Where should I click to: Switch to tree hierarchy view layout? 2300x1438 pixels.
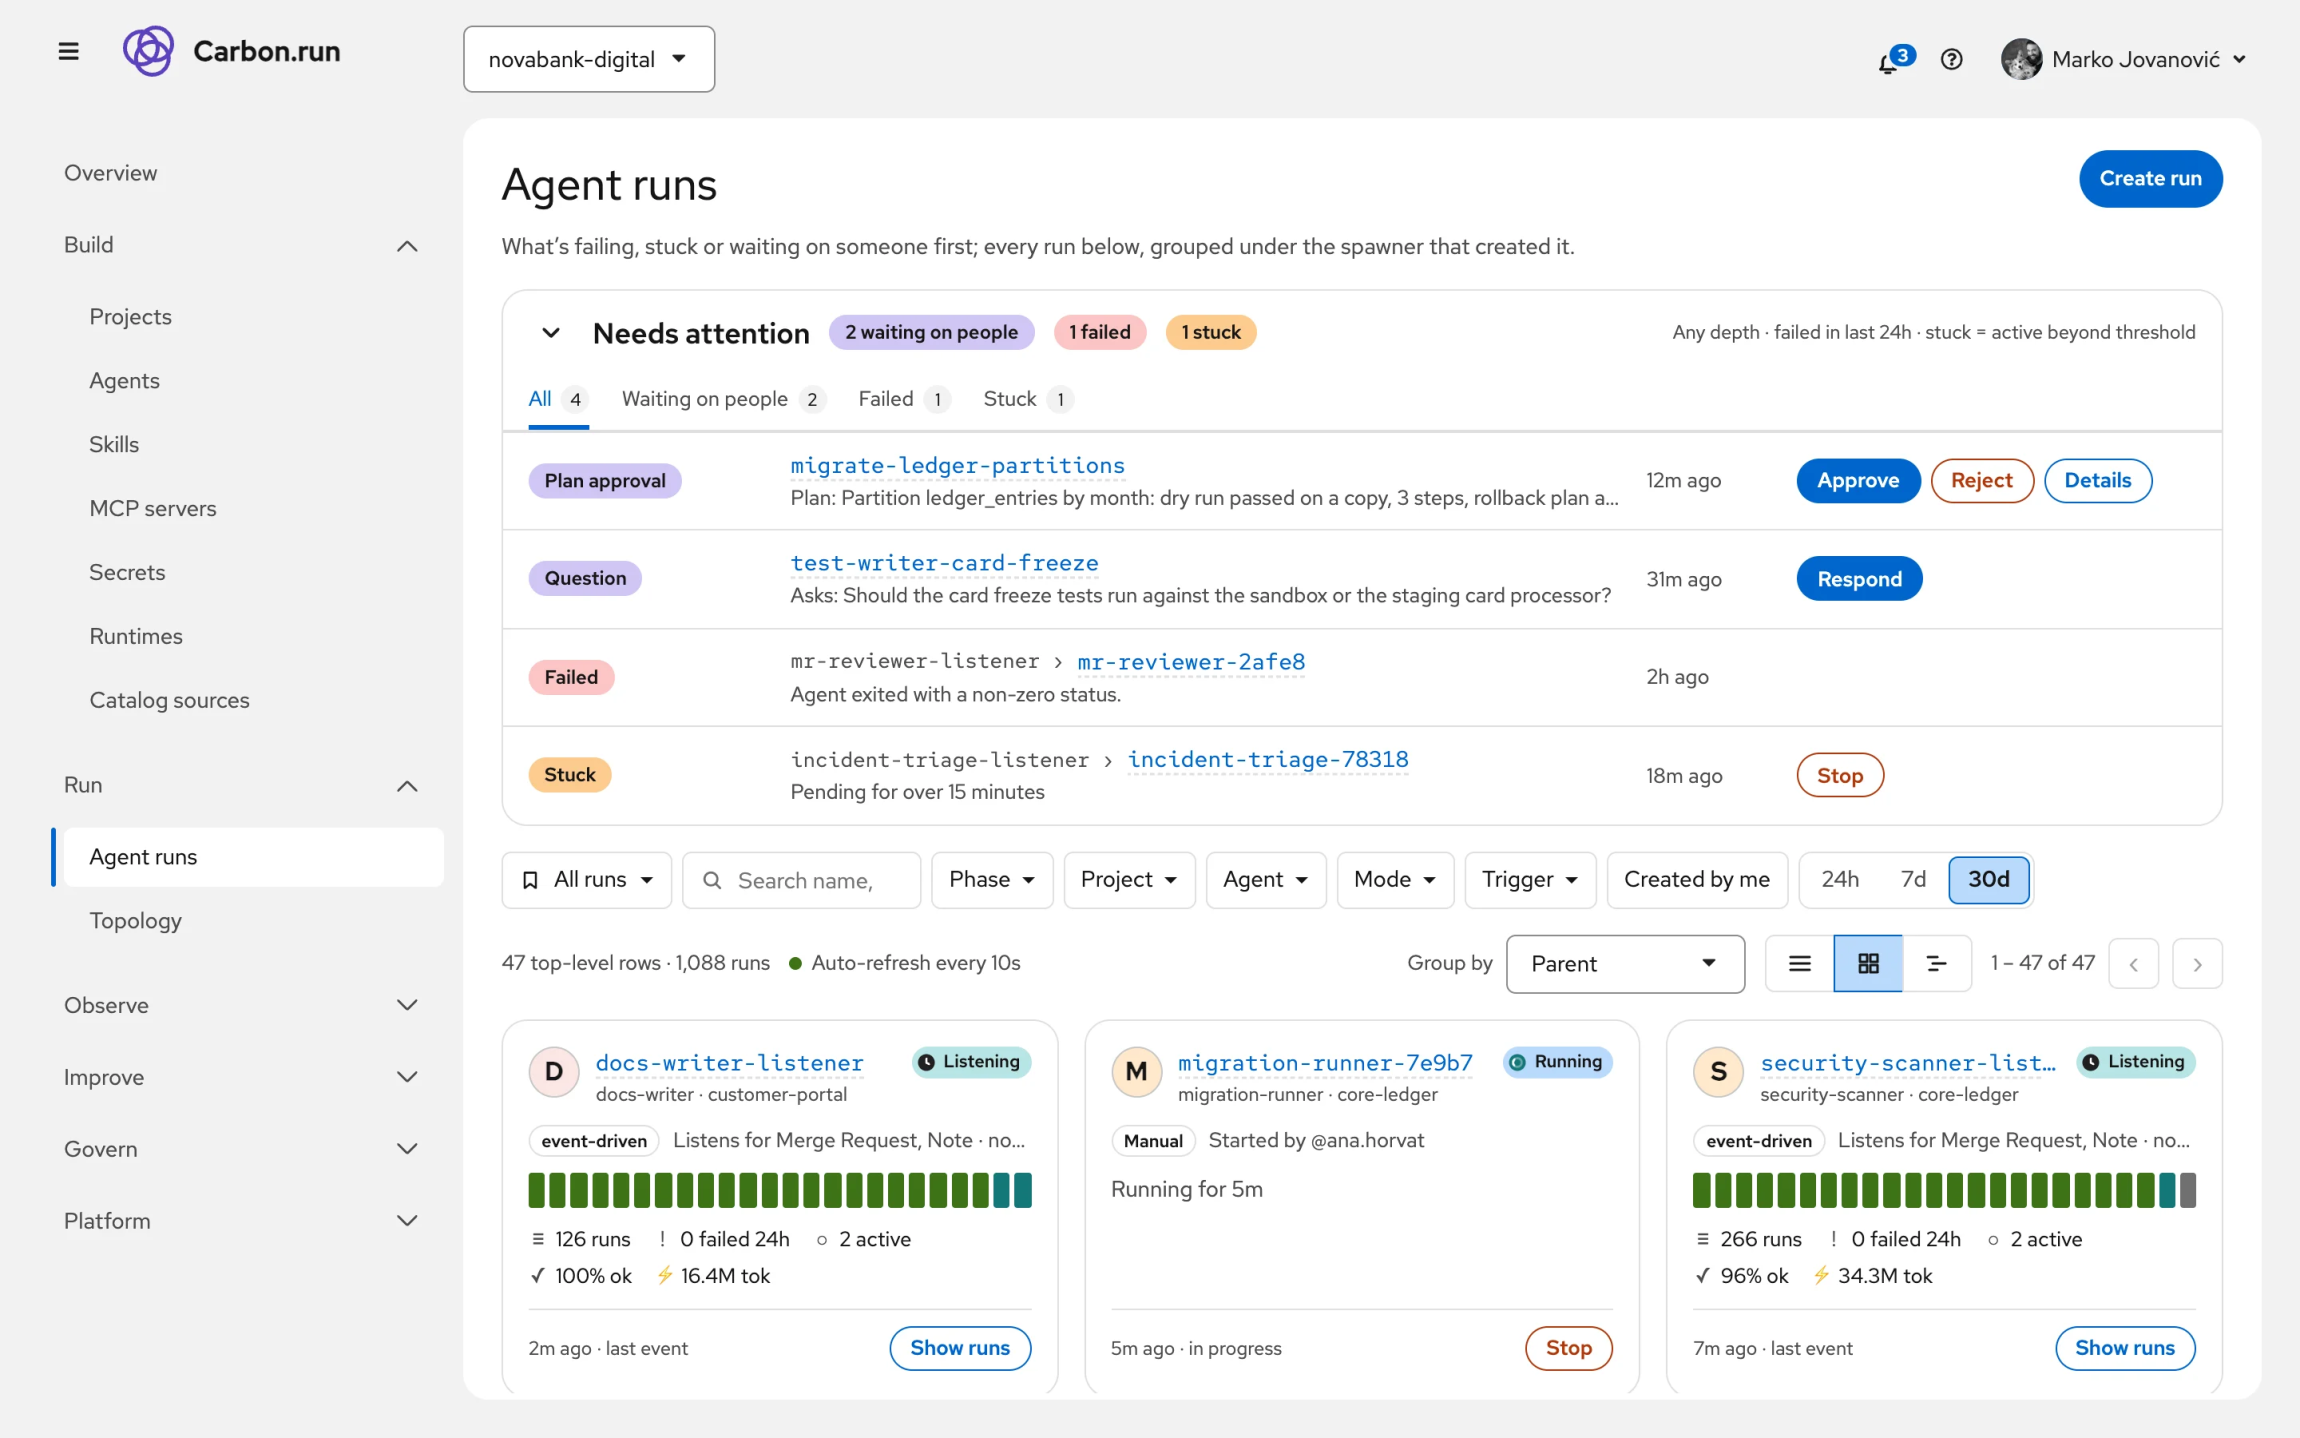[1936, 963]
